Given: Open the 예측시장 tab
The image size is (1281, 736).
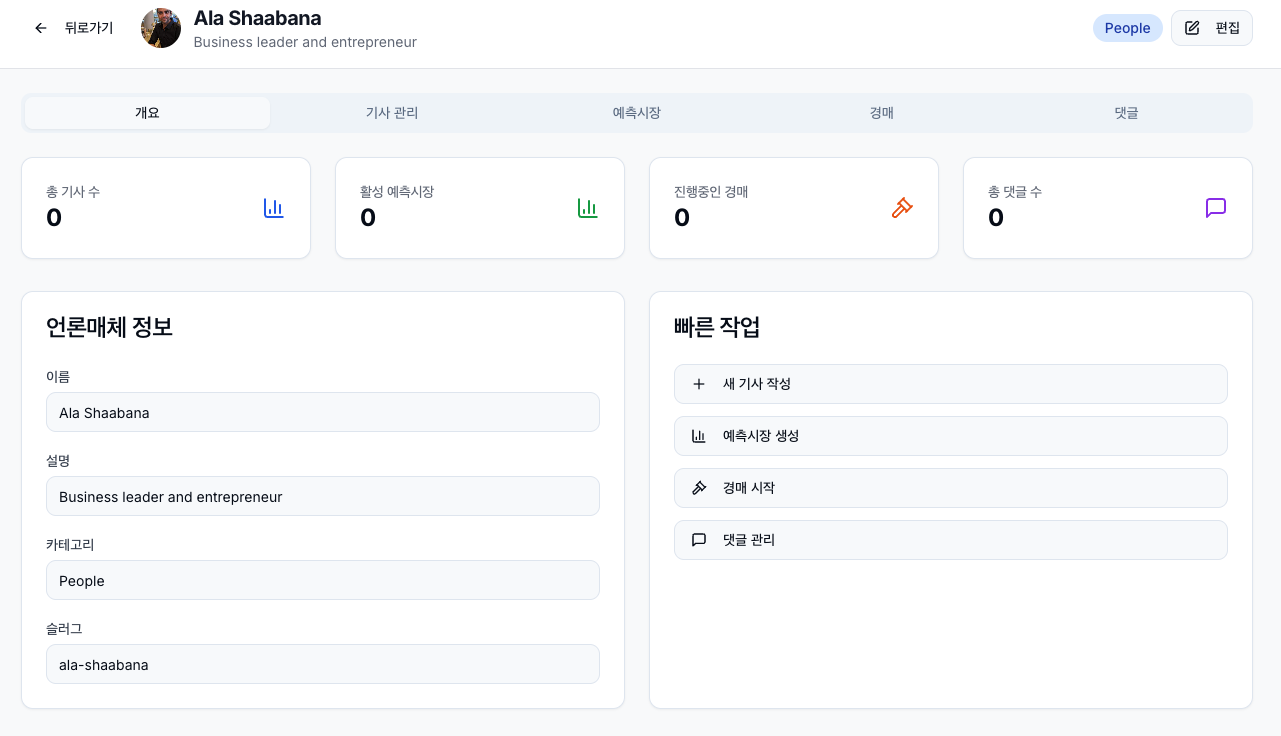Looking at the screenshot, I should [637, 113].
